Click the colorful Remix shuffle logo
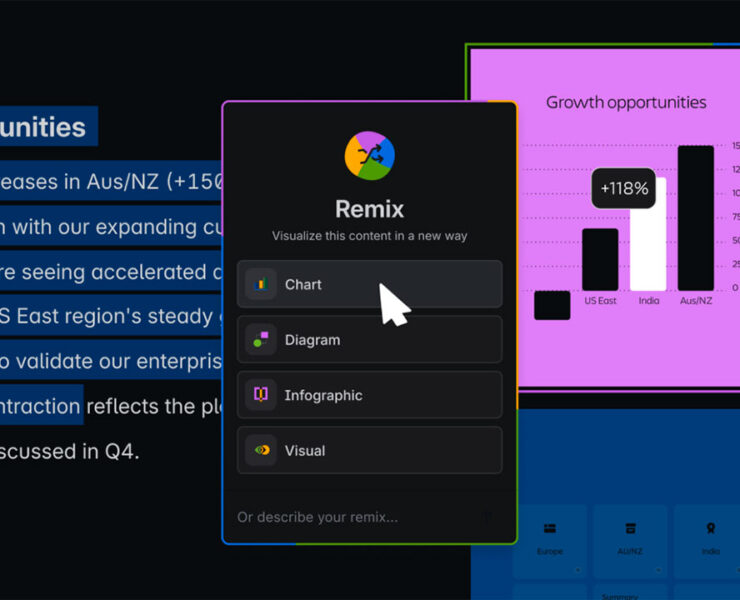Viewport: 740px width, 600px height. click(370, 155)
